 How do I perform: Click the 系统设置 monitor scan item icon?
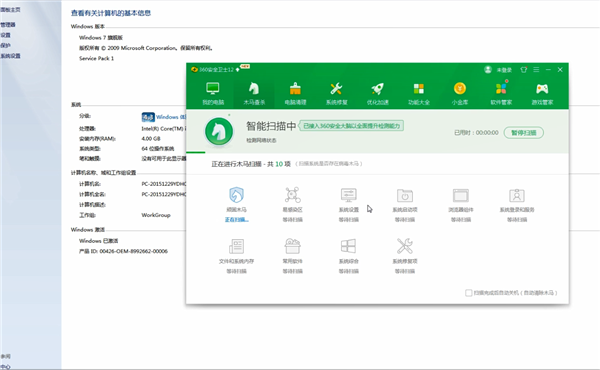pyautogui.click(x=349, y=195)
